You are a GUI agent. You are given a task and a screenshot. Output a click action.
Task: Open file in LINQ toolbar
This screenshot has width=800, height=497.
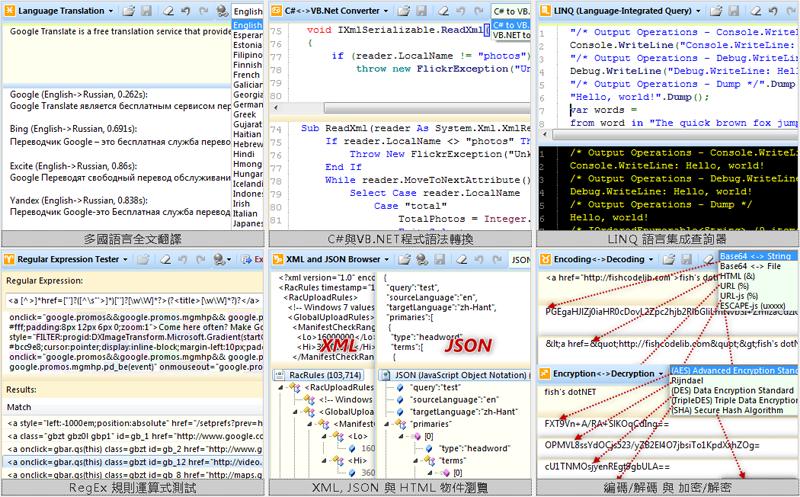click(x=716, y=11)
